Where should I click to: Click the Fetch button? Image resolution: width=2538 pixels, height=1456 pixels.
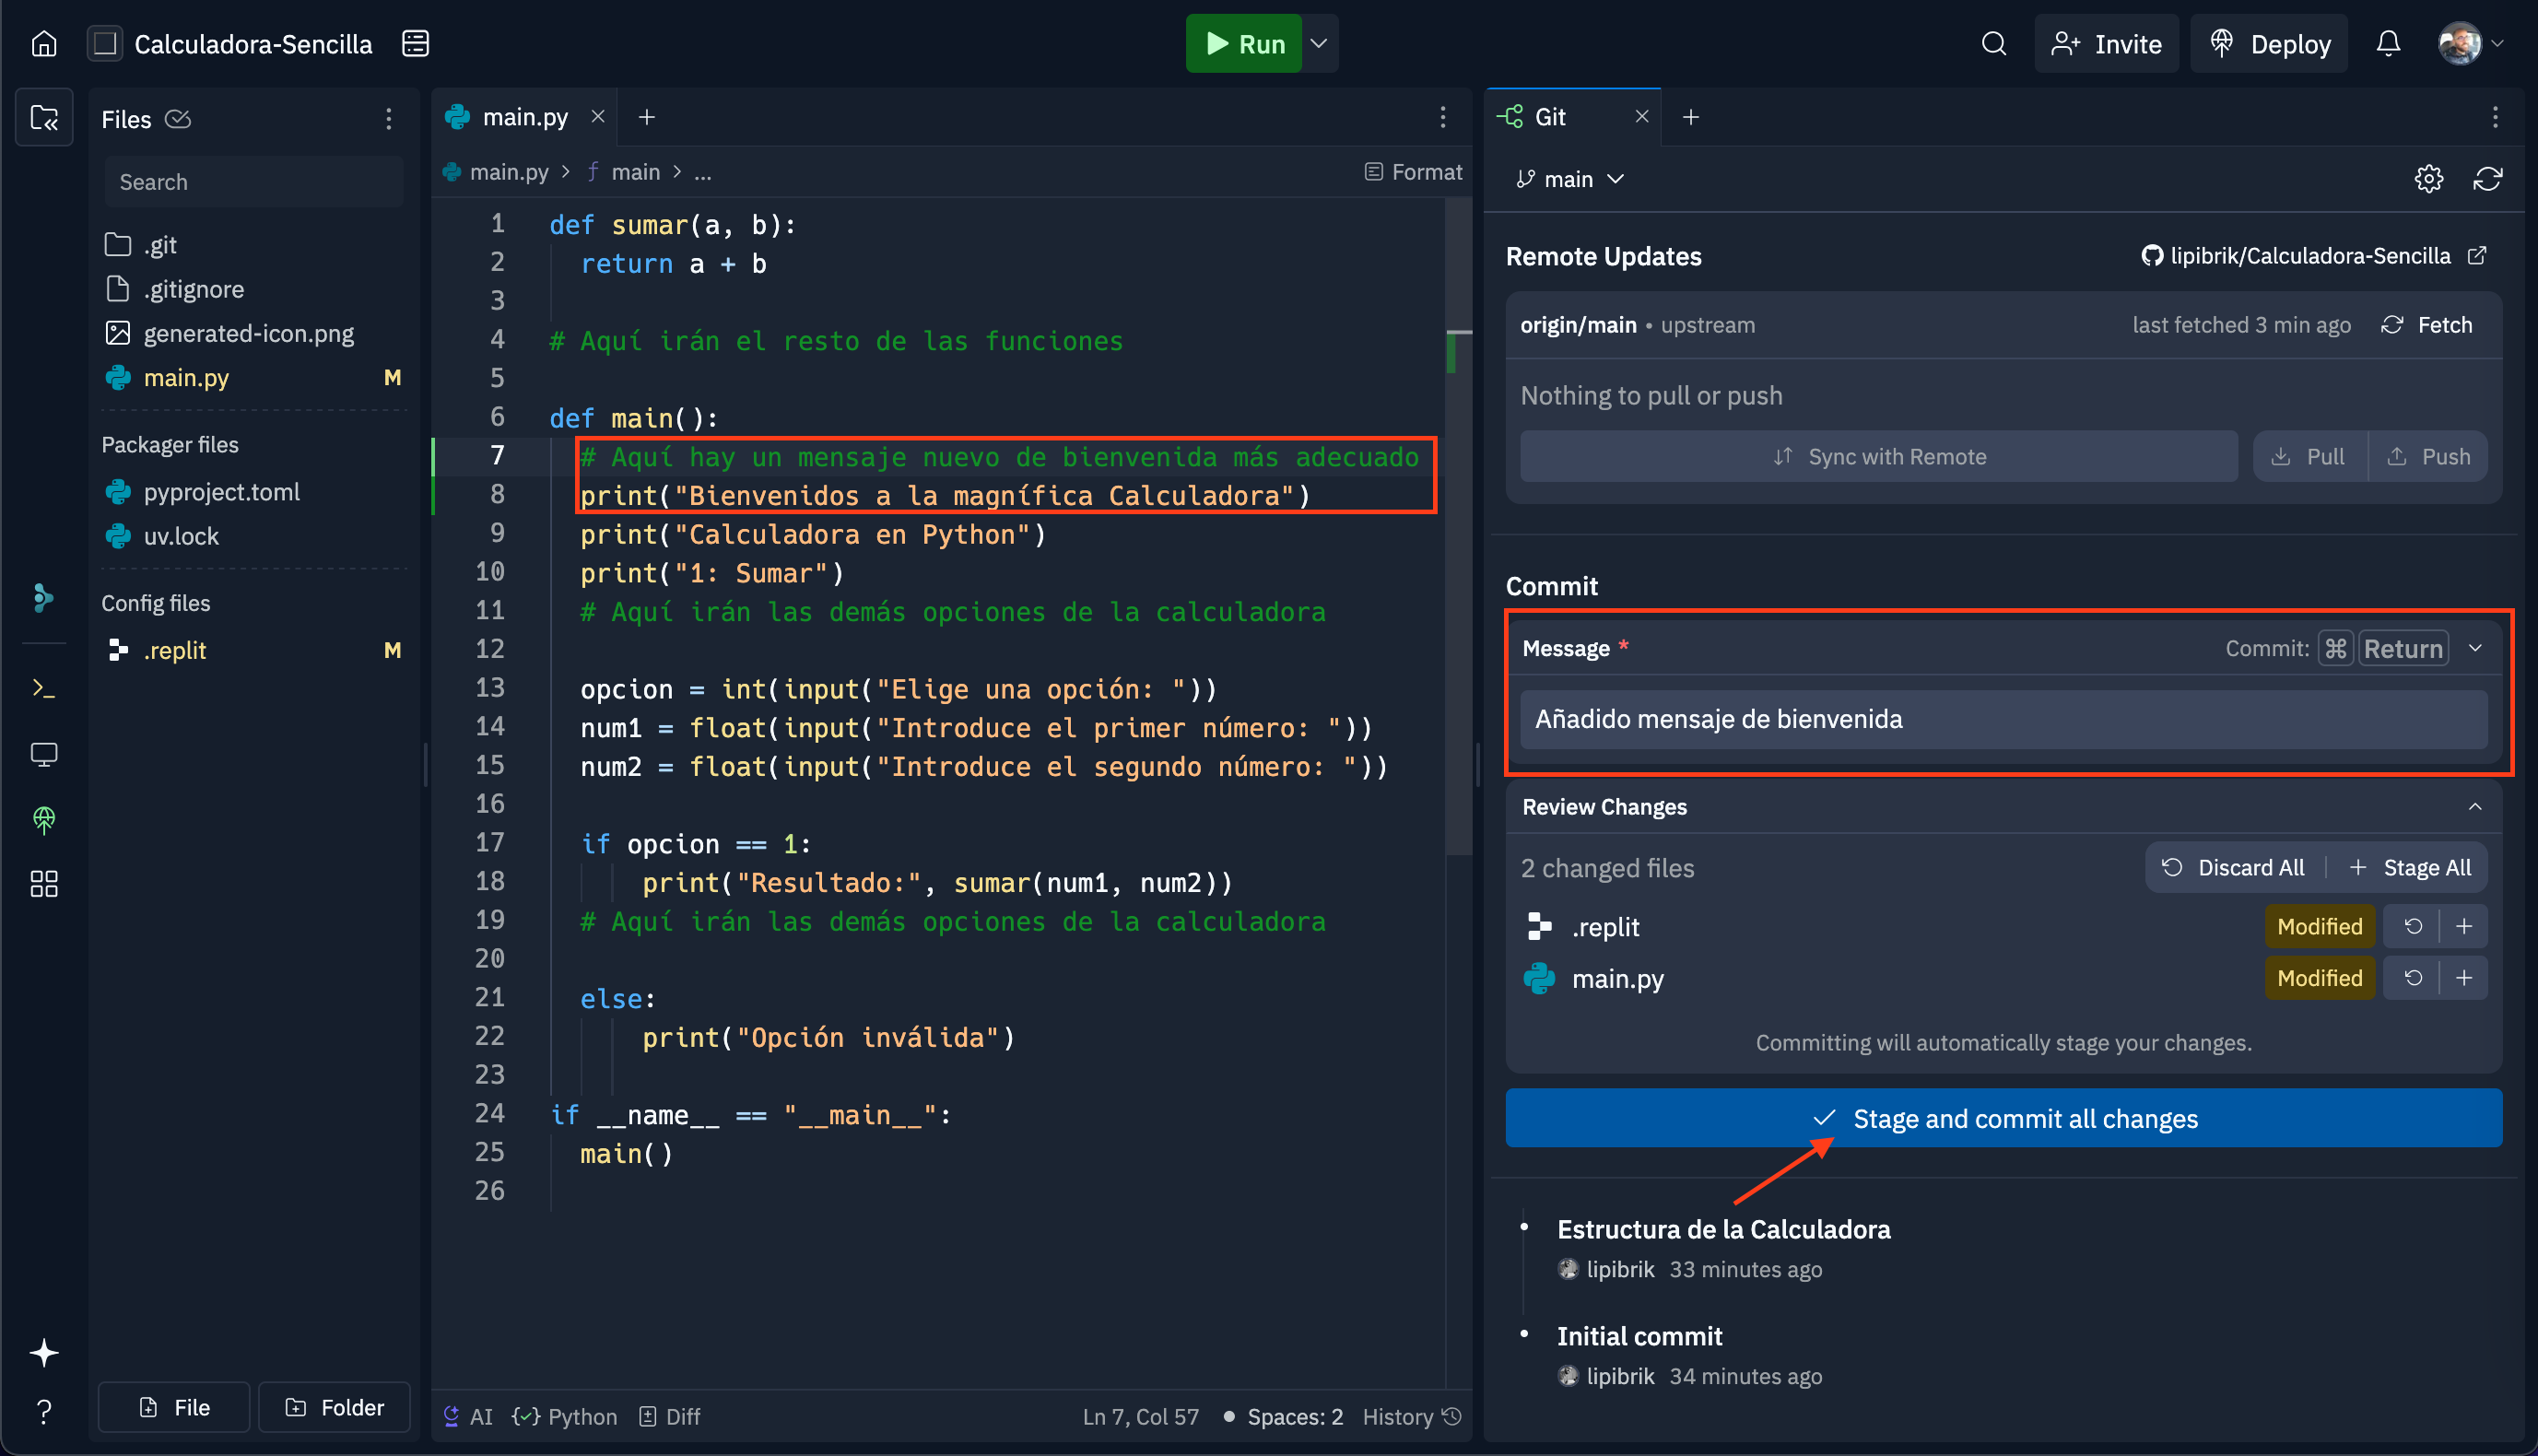pos(2427,325)
